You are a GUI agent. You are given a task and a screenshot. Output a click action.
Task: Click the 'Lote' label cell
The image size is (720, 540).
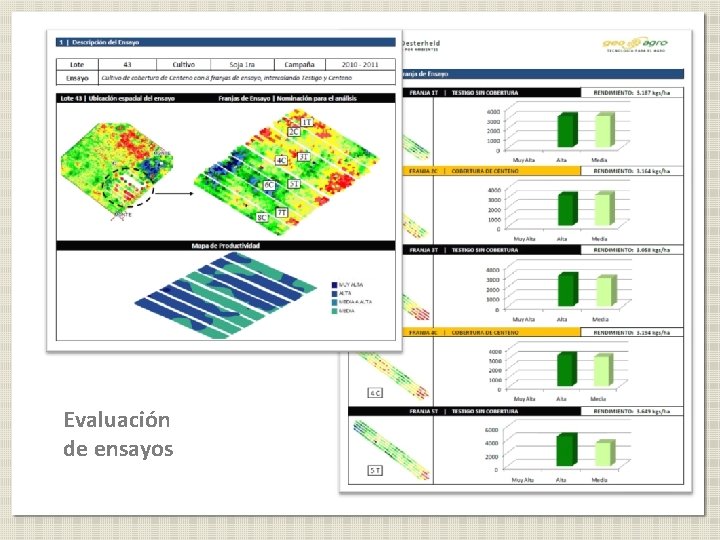tap(77, 64)
